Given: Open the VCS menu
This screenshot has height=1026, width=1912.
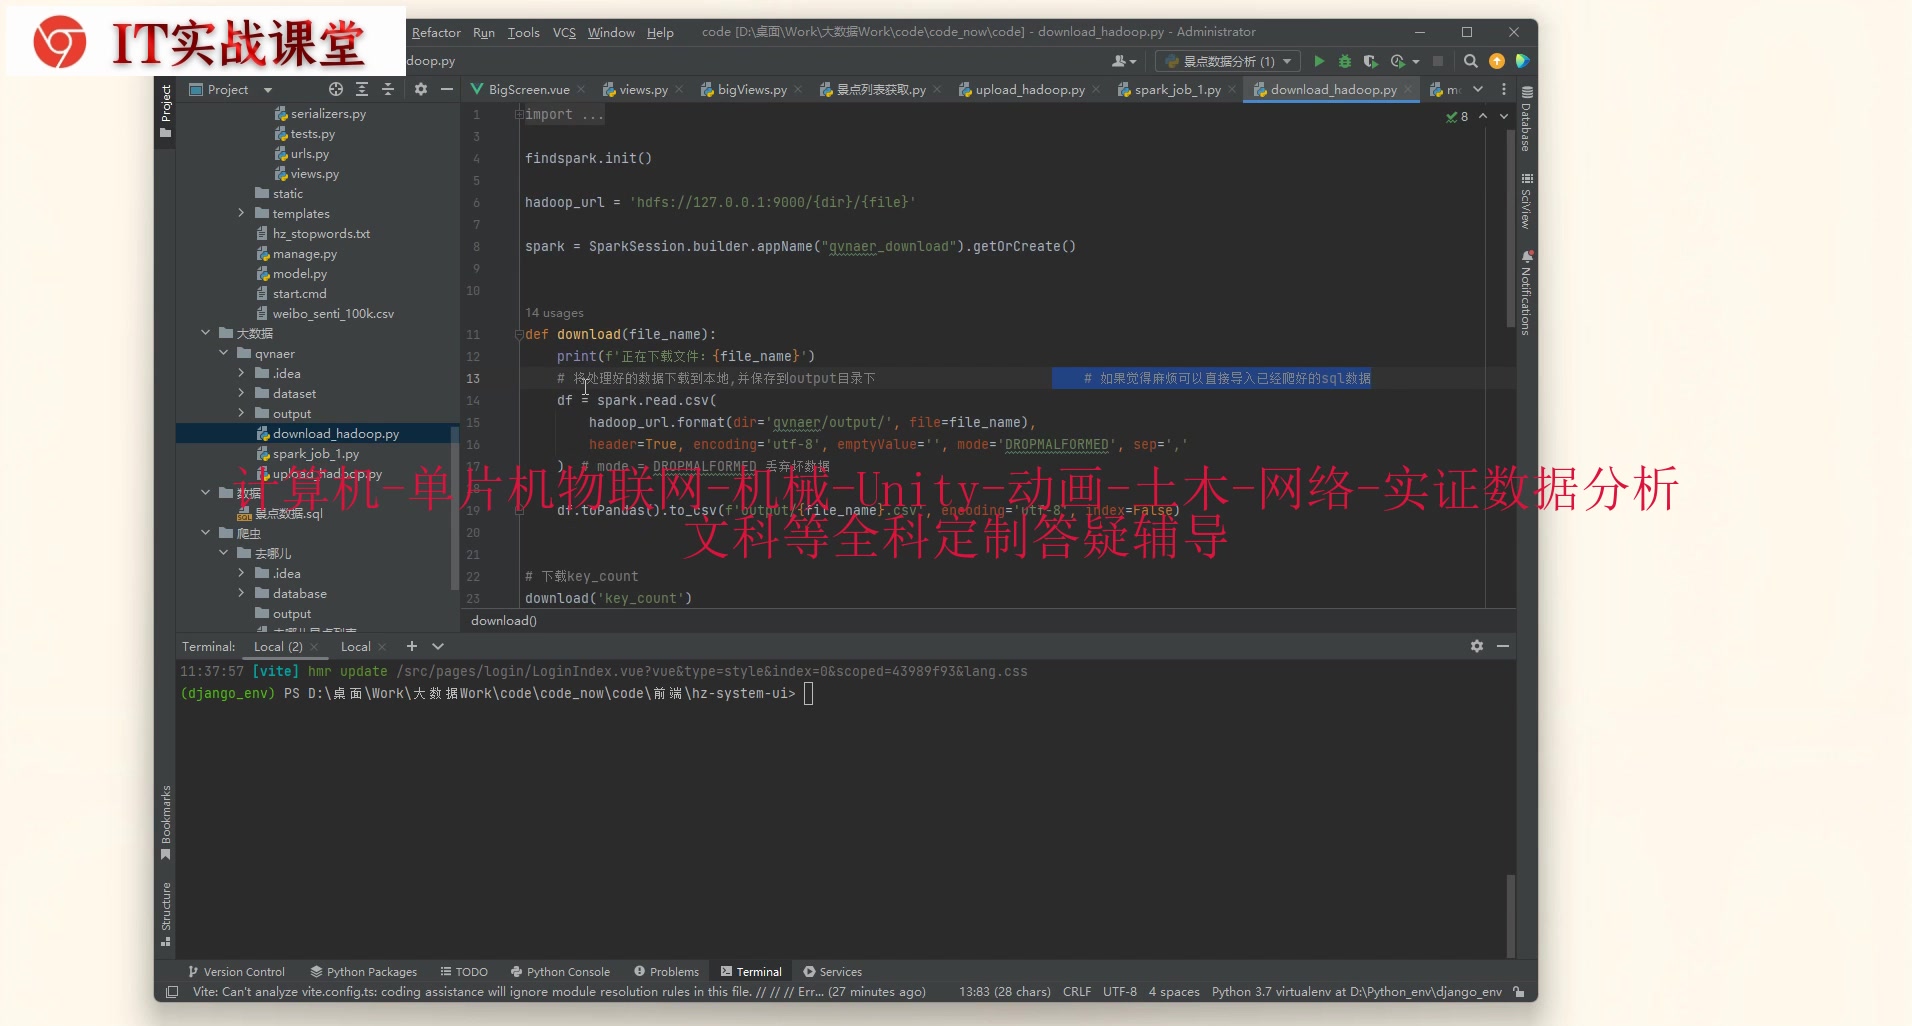Looking at the screenshot, I should click(x=564, y=32).
